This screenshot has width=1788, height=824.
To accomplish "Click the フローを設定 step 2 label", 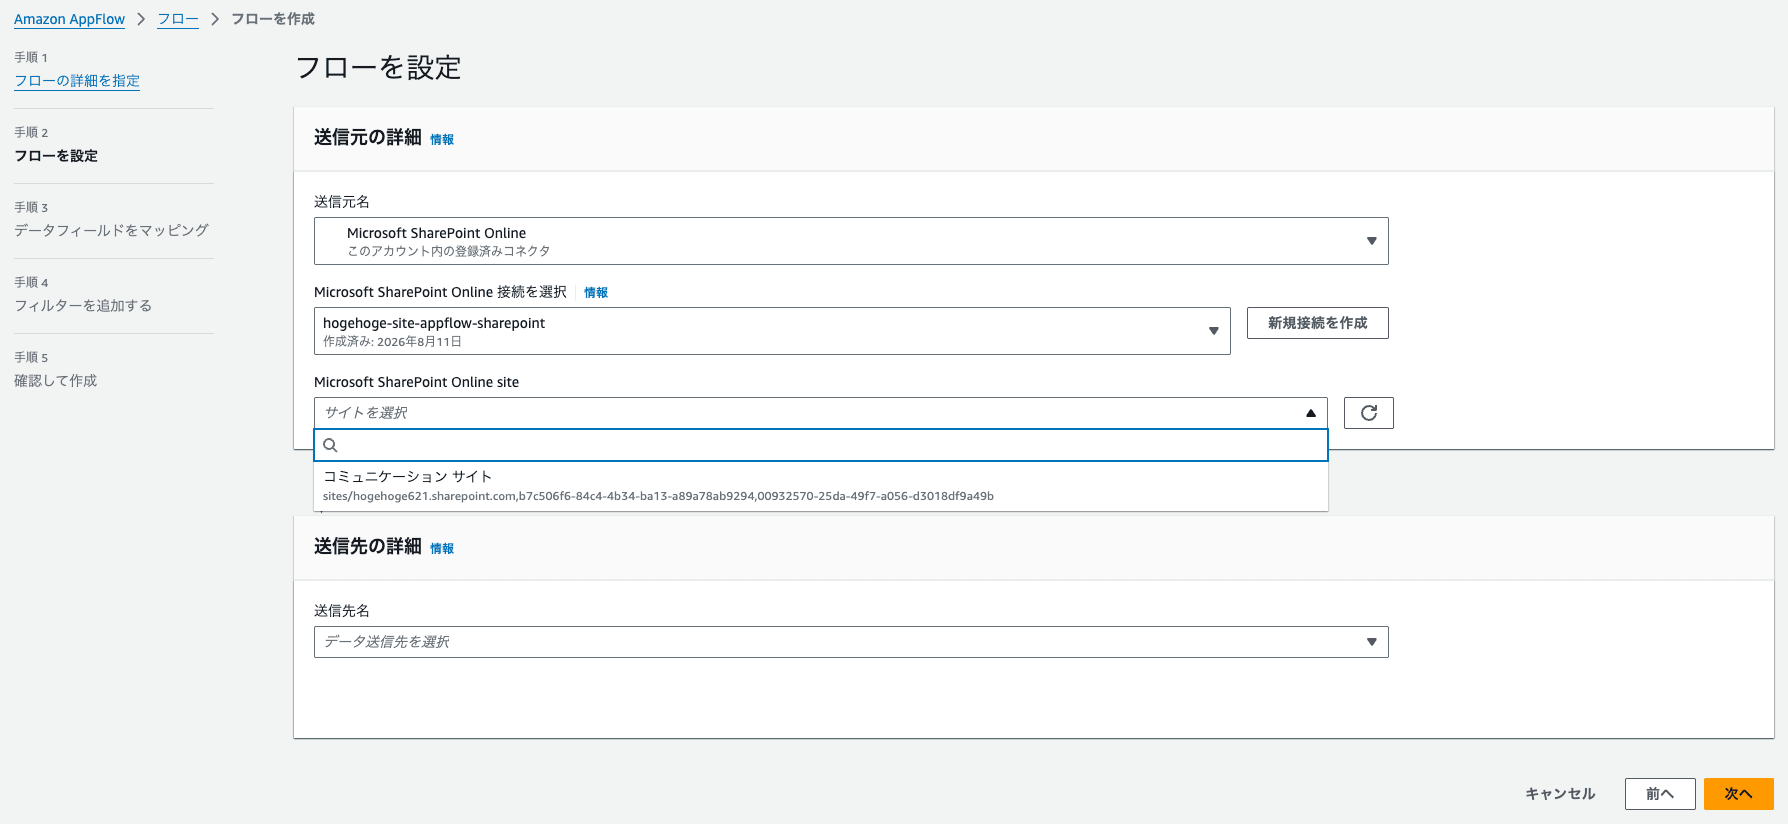I will (56, 156).
